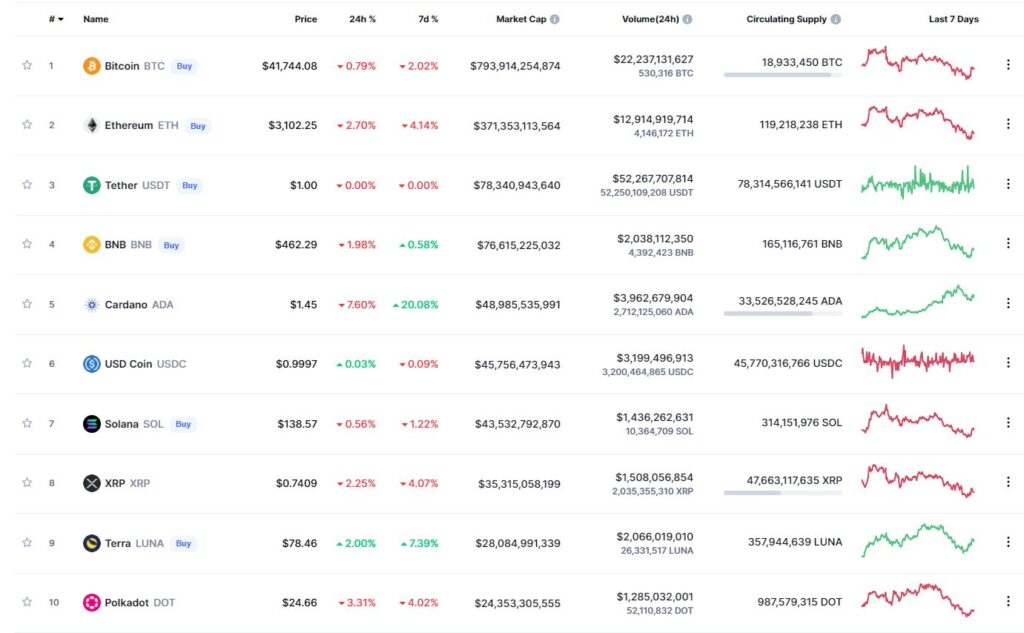Click the Cardano logo icon
Image resolution: width=1024 pixels, height=633 pixels.
tap(91, 304)
